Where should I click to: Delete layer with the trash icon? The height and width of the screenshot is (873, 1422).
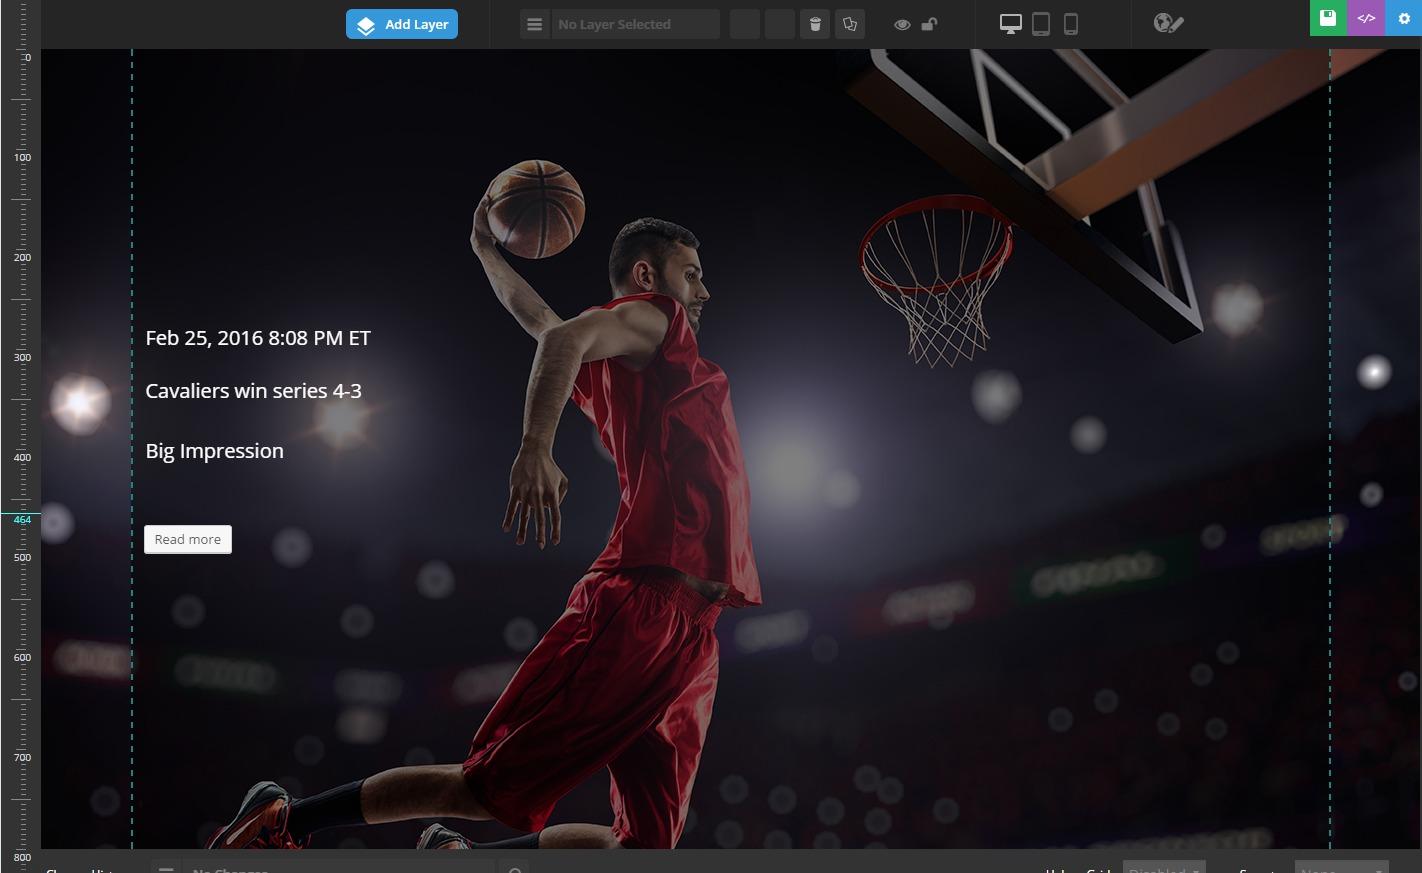[815, 24]
